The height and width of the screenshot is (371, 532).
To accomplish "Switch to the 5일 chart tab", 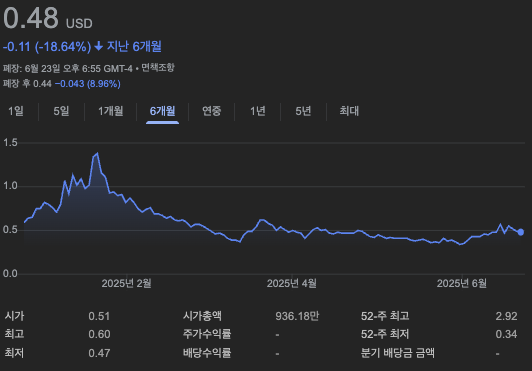I will pyautogui.click(x=61, y=111).
